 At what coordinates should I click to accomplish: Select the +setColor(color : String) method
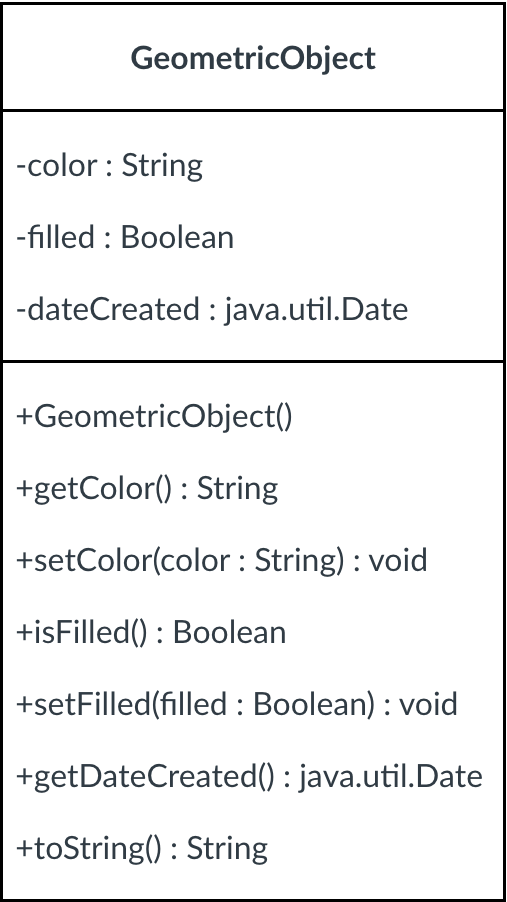pyautogui.click(x=222, y=560)
